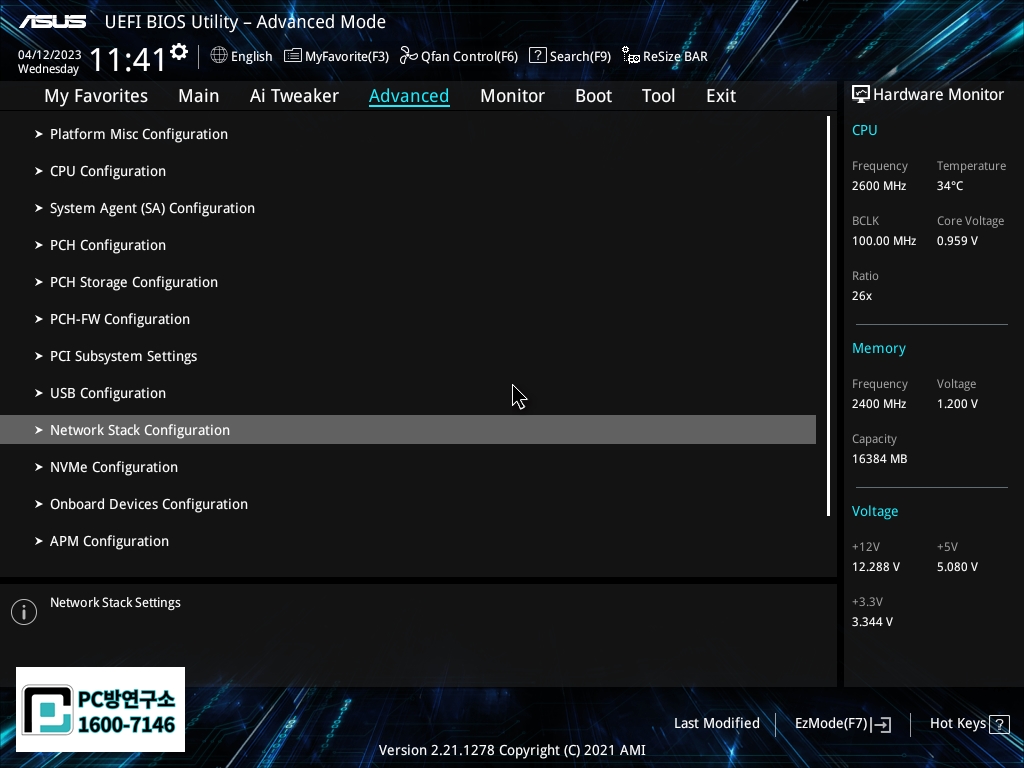
Task: Expand arrow beside PCH Storage Configuration
Action: [x=39, y=282]
